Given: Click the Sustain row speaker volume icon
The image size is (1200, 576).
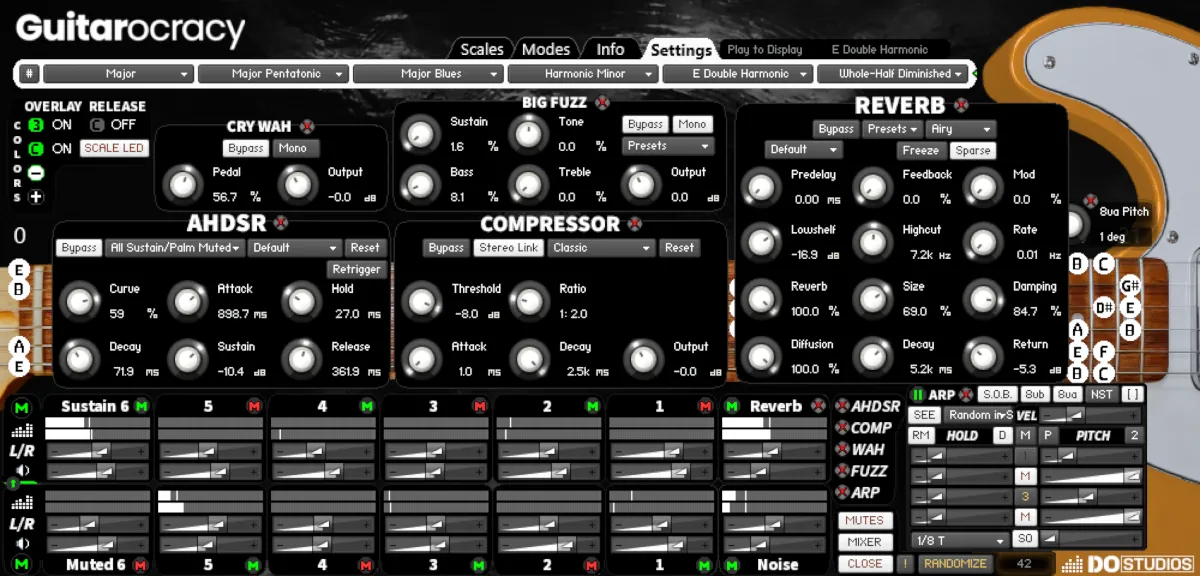Looking at the screenshot, I should pos(21,471).
